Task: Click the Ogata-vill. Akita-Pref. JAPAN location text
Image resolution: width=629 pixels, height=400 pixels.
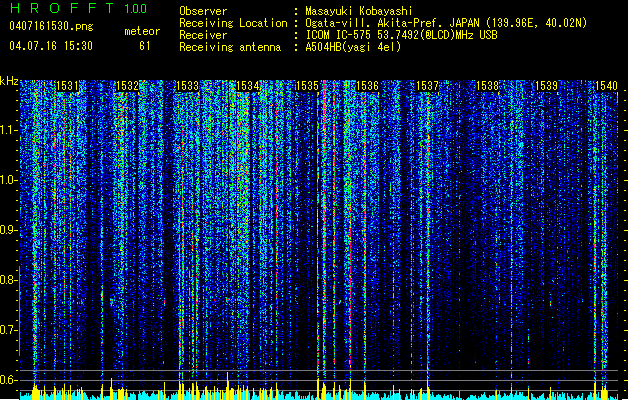Action: (x=446, y=23)
